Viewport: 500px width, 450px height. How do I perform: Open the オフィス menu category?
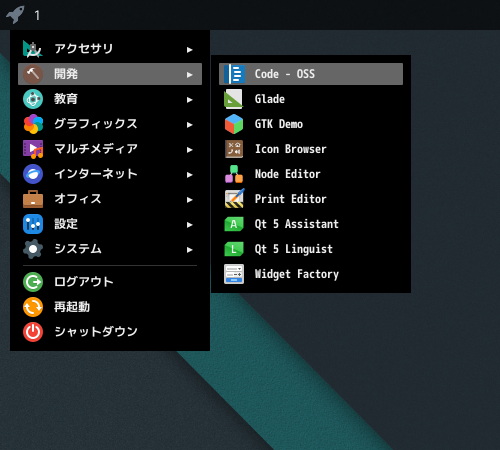(110, 199)
